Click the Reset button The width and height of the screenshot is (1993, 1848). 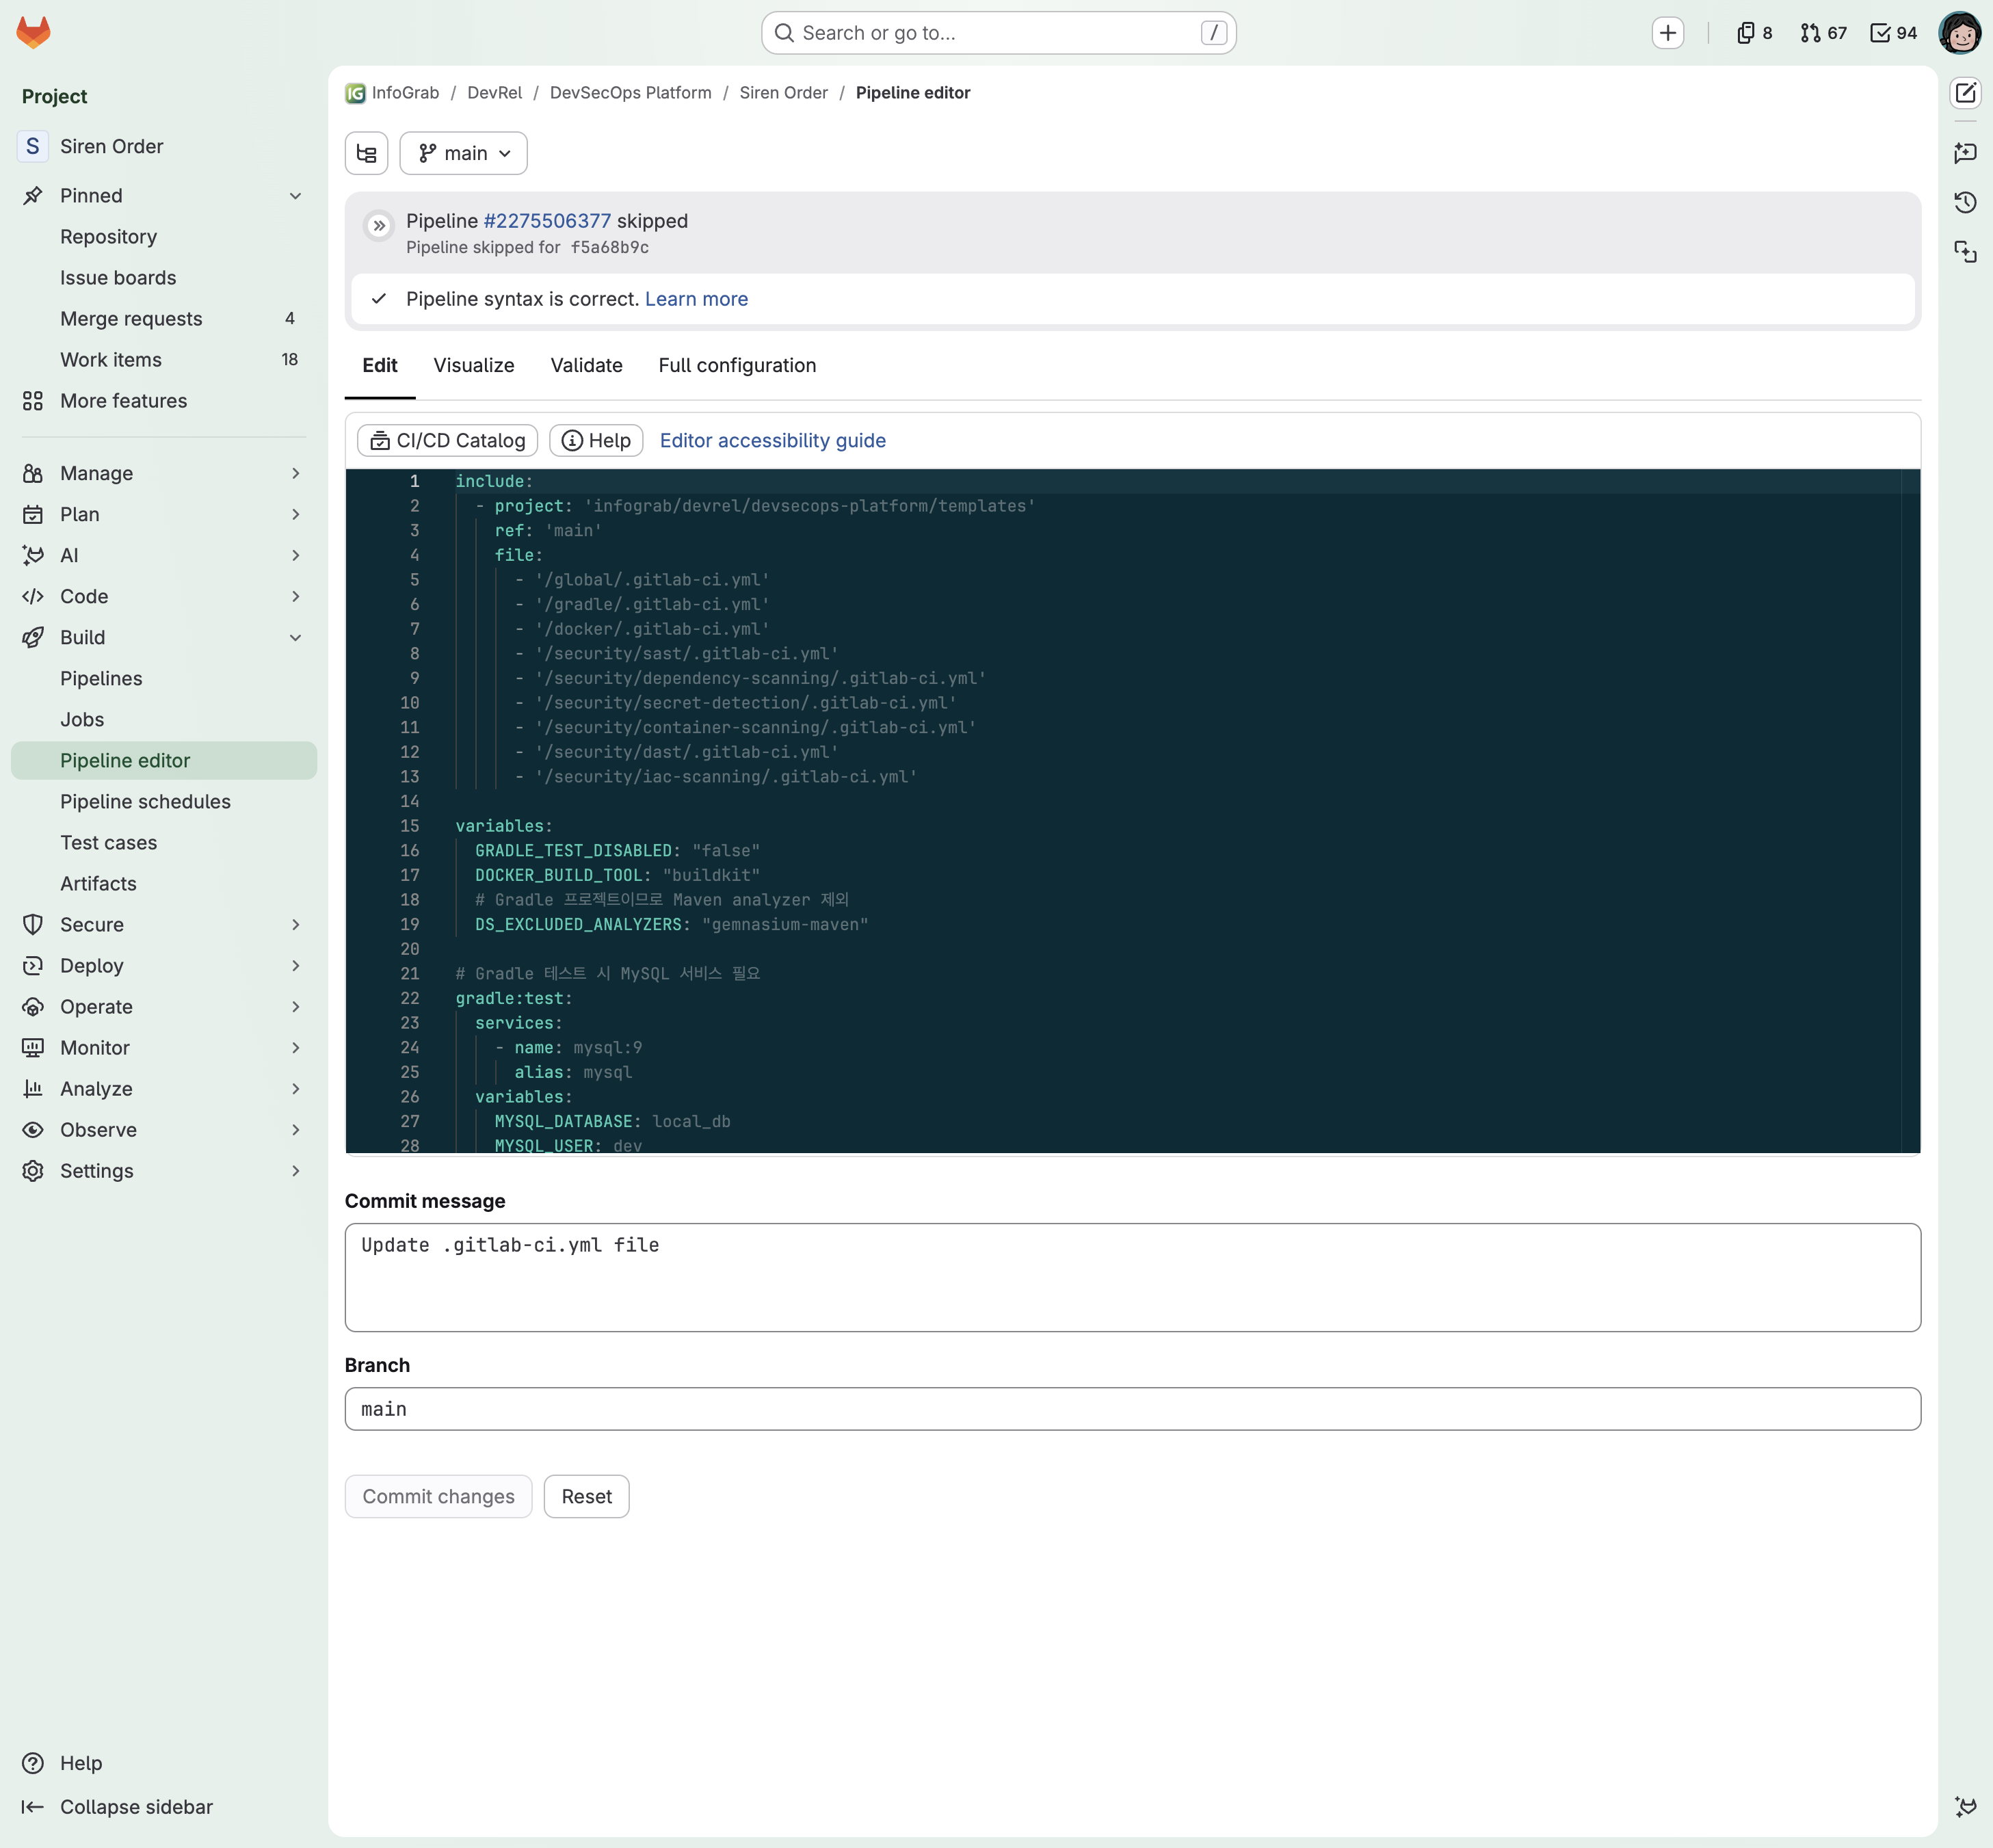point(586,1497)
